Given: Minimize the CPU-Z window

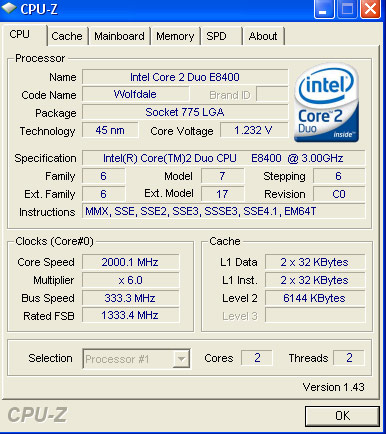Looking at the screenshot, I should [324, 9].
